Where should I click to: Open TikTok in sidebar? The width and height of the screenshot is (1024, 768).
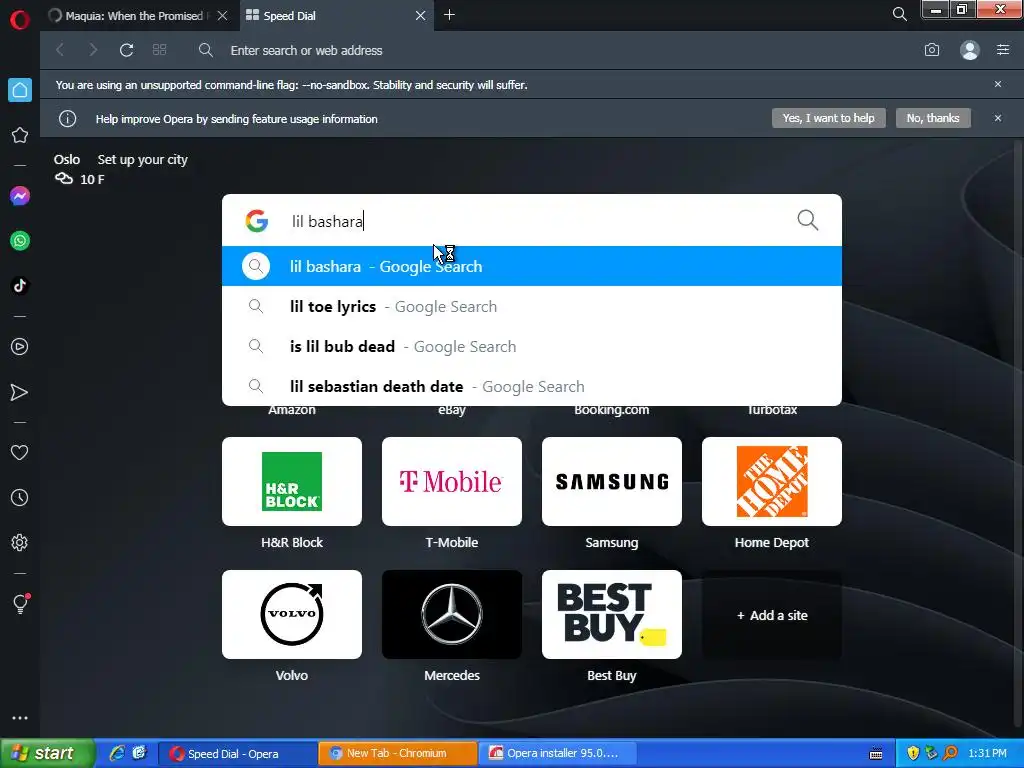(x=20, y=285)
